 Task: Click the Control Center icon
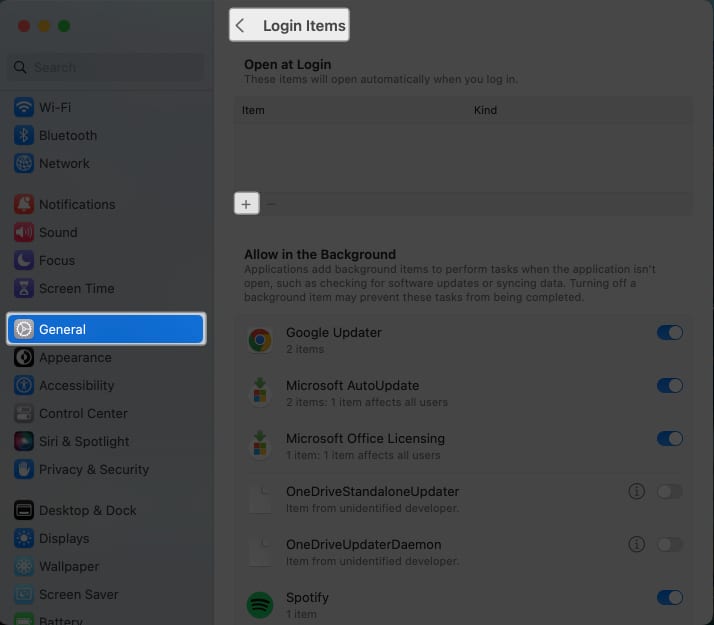click(x=24, y=413)
